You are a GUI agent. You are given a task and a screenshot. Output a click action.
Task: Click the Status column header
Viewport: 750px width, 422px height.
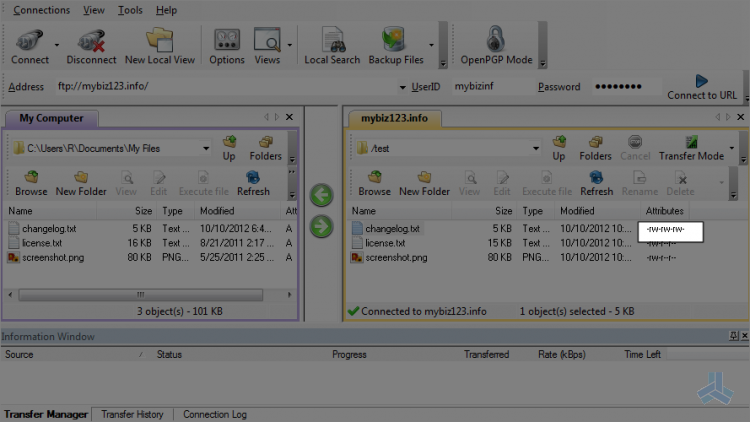169,355
